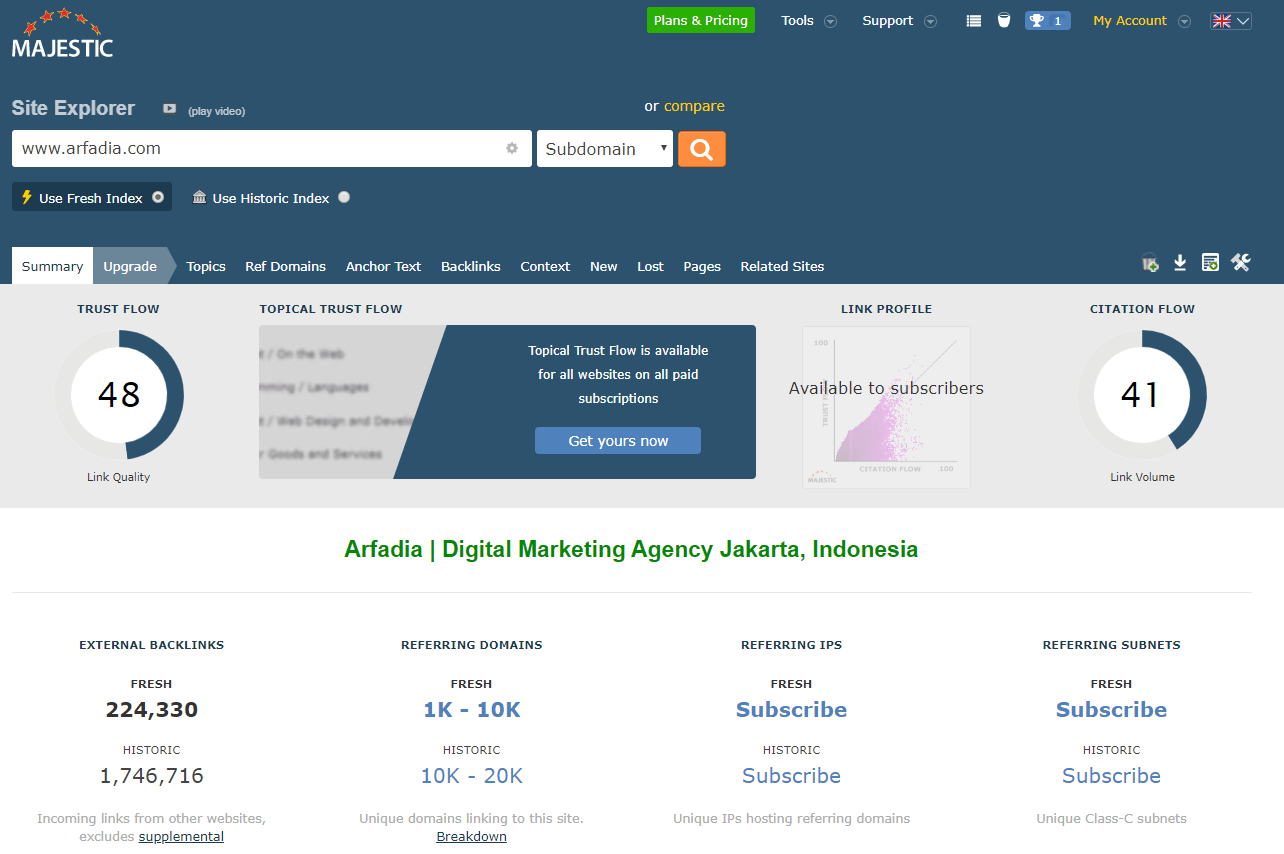Image resolution: width=1284 pixels, height=854 pixels.
Task: Click the Trust Flow 48 gauge
Action: point(119,395)
